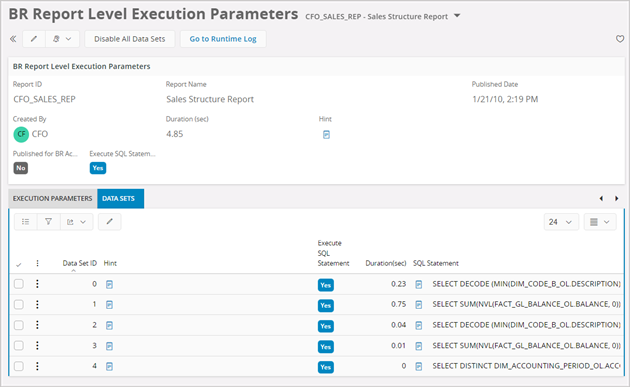
Task: Open the report-level Hint note icon
Action: click(x=326, y=135)
